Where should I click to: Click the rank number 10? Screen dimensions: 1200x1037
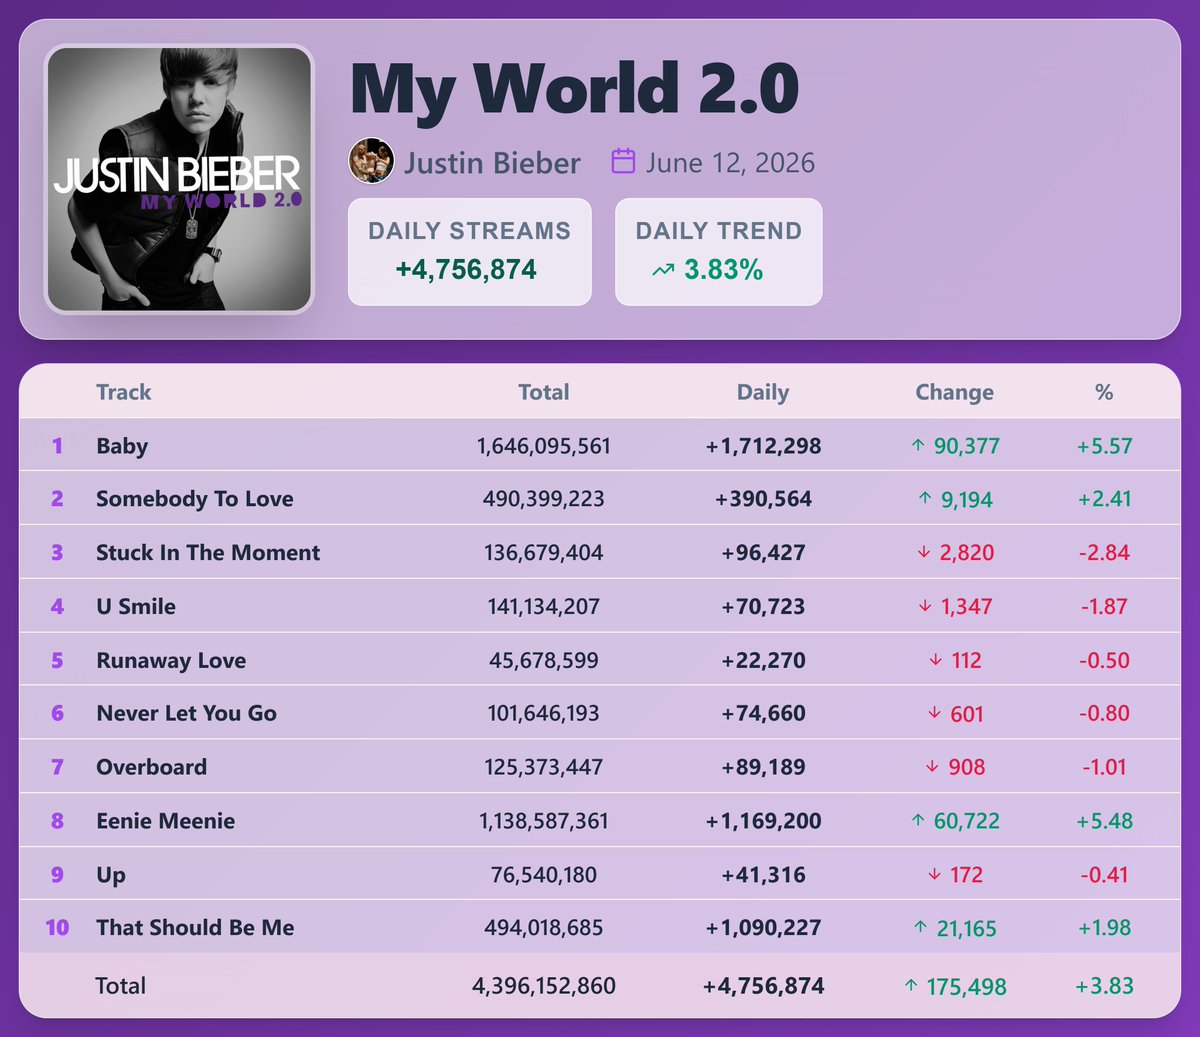(x=57, y=928)
